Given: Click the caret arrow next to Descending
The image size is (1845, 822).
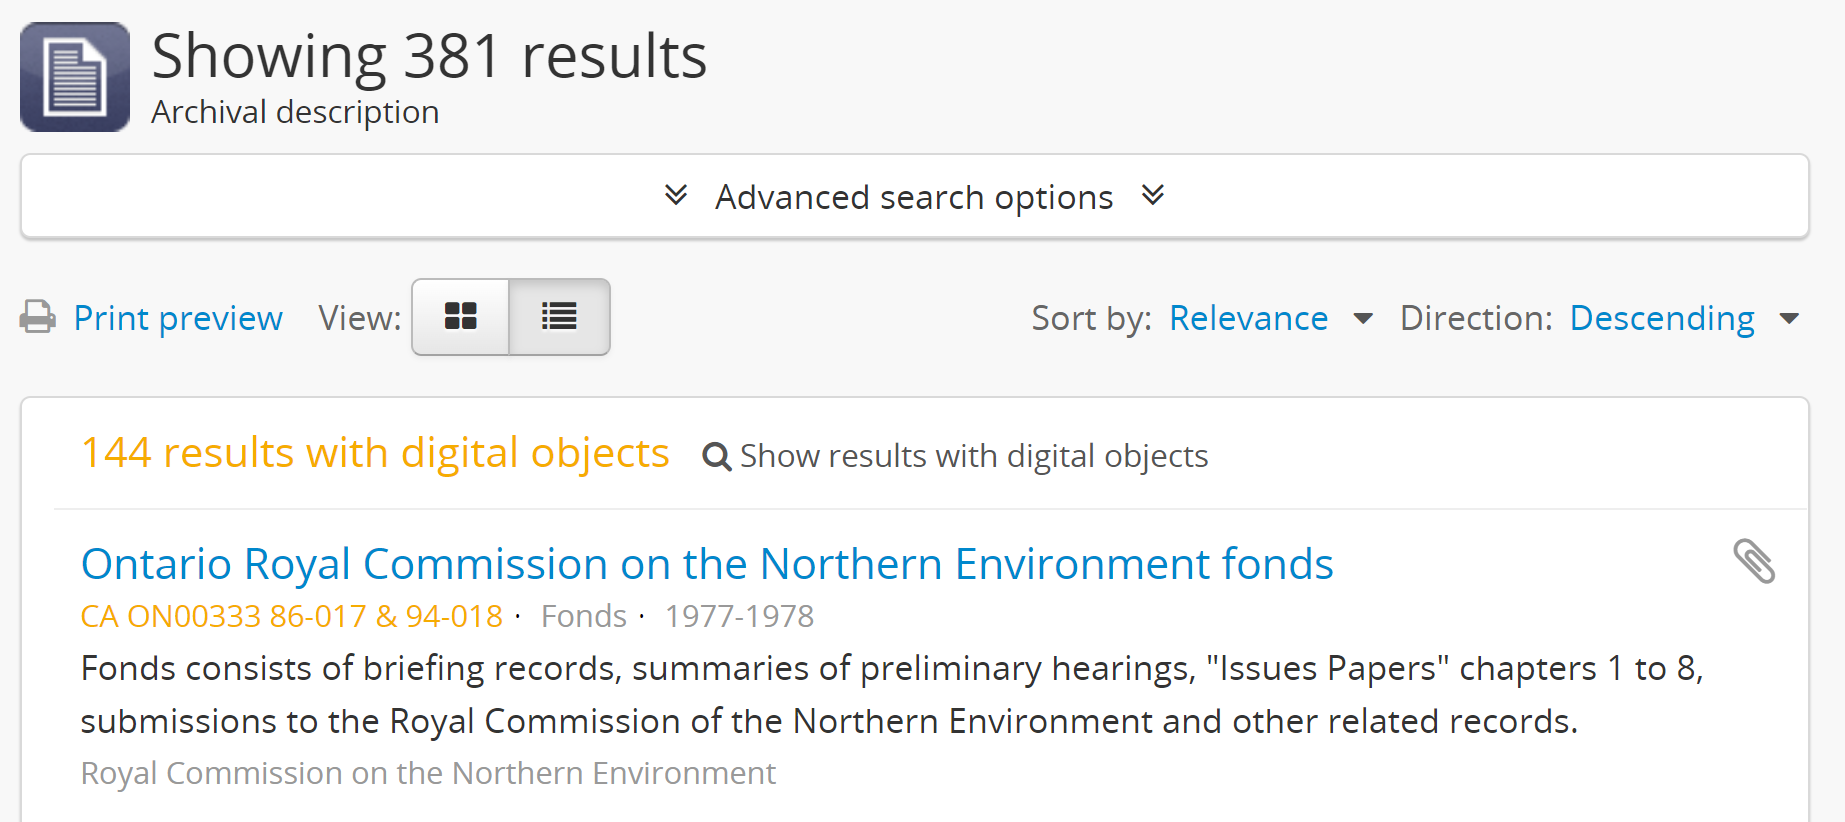Looking at the screenshot, I should tap(1789, 319).
